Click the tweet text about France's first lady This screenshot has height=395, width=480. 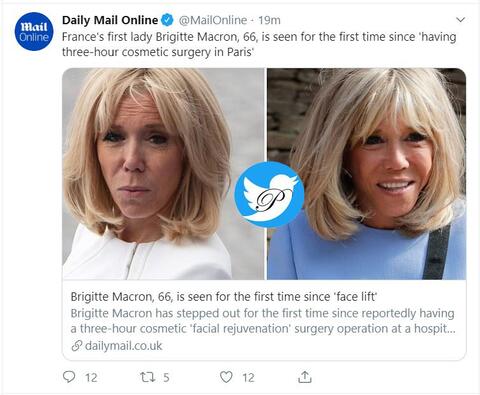coord(259,44)
